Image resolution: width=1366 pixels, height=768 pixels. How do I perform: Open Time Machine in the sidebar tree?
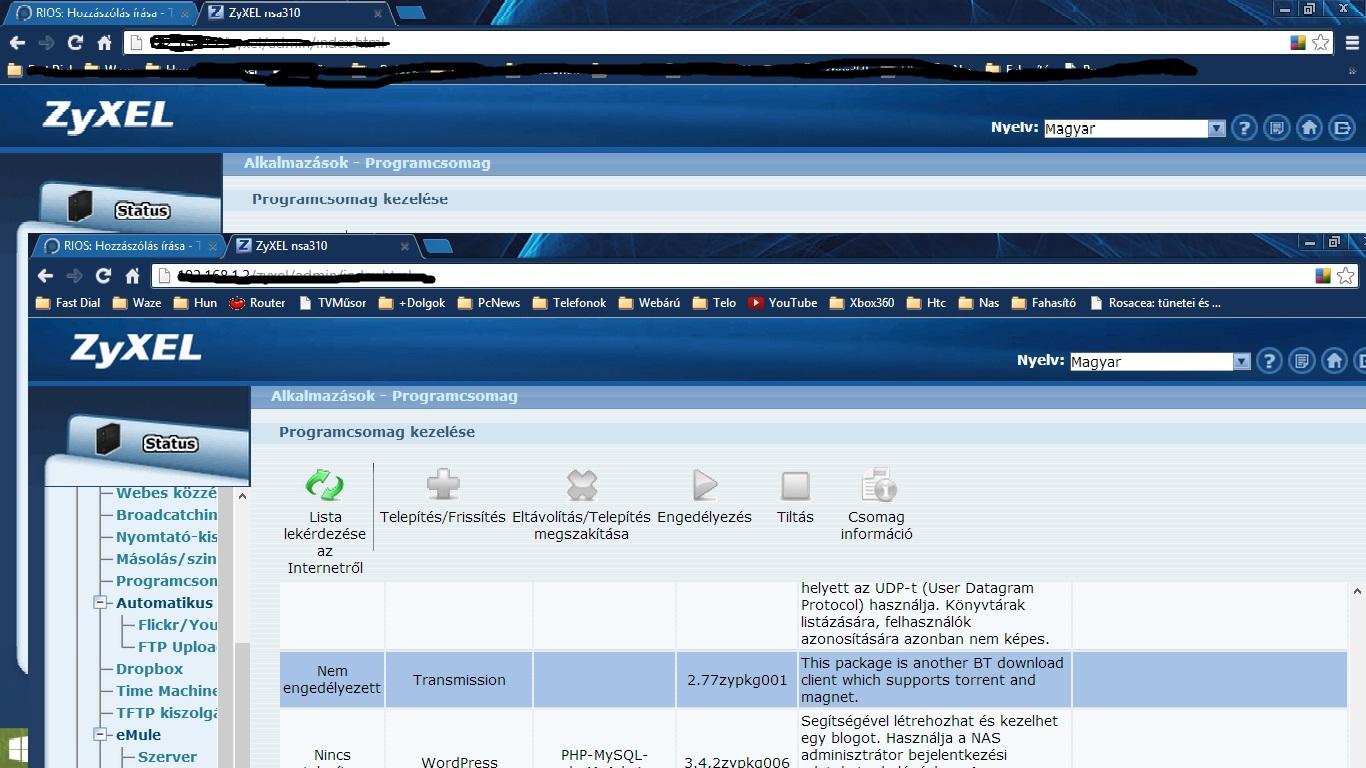166,691
